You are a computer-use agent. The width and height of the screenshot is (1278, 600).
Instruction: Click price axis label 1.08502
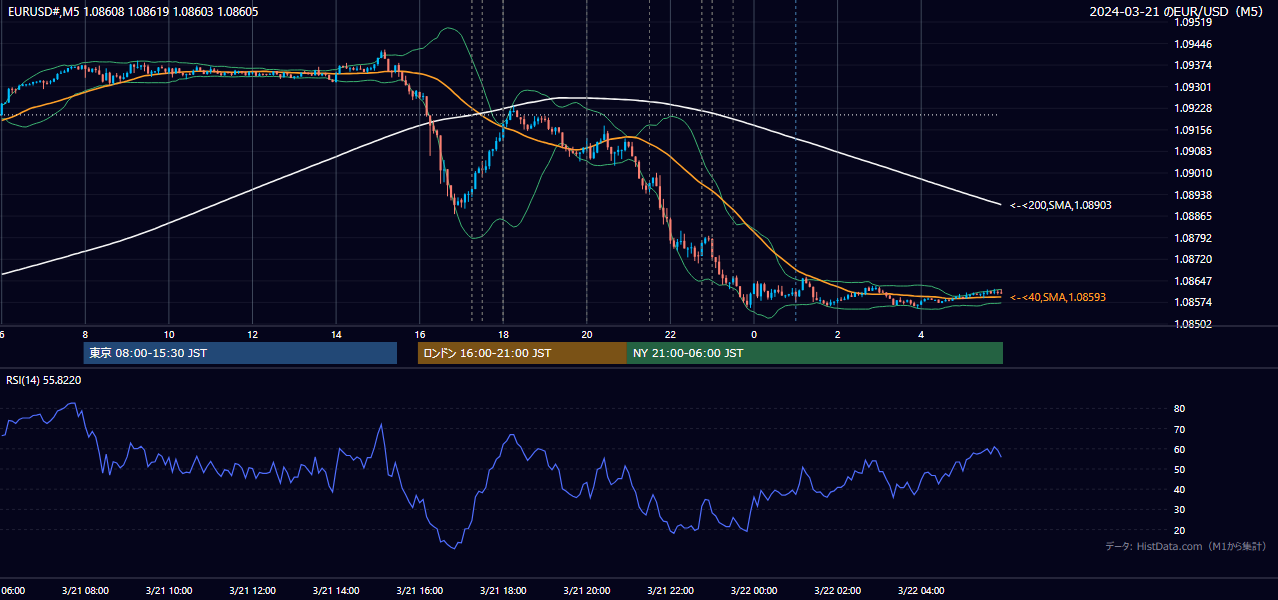[x=1194, y=324]
